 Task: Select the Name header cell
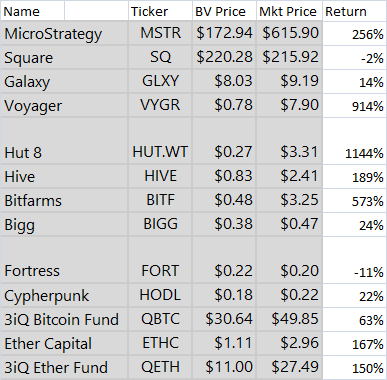[32, 11]
